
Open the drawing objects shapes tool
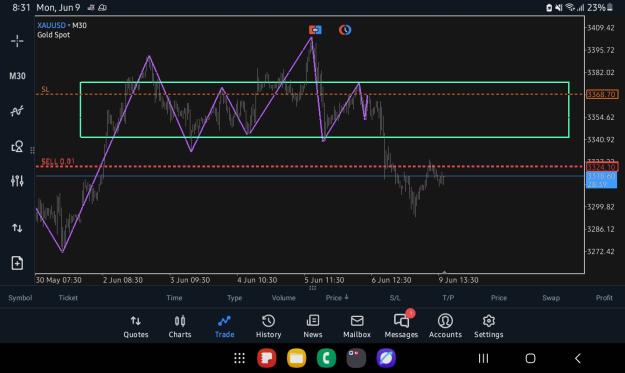(x=17, y=147)
